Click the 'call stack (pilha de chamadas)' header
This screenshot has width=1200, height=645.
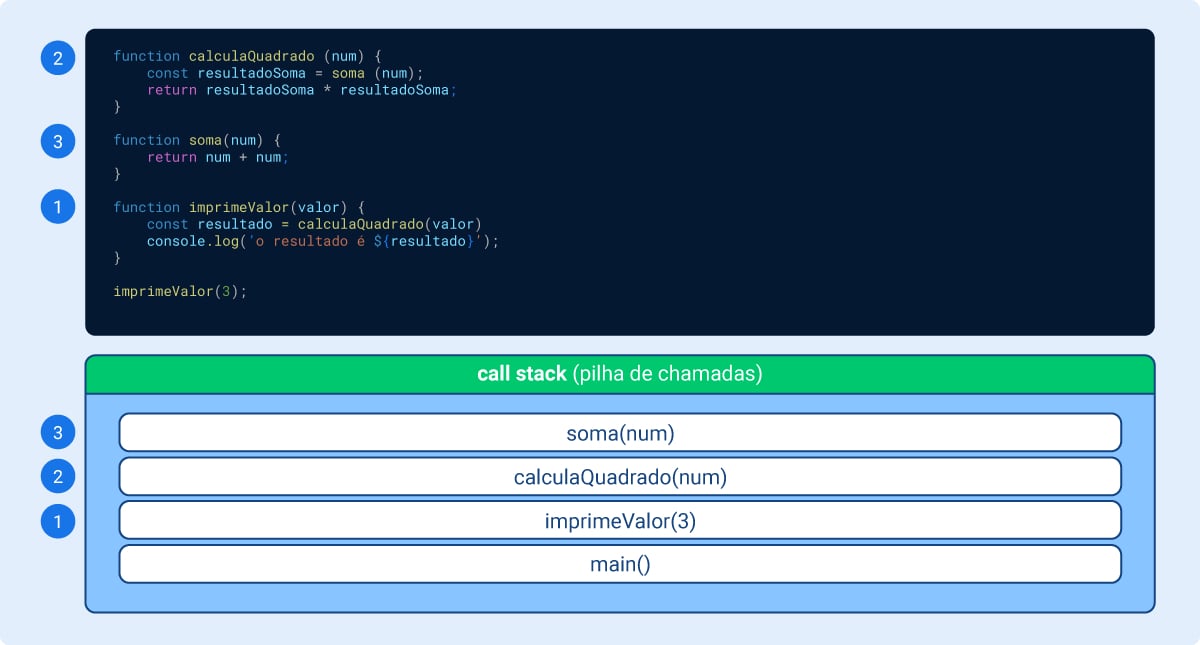[620, 374]
